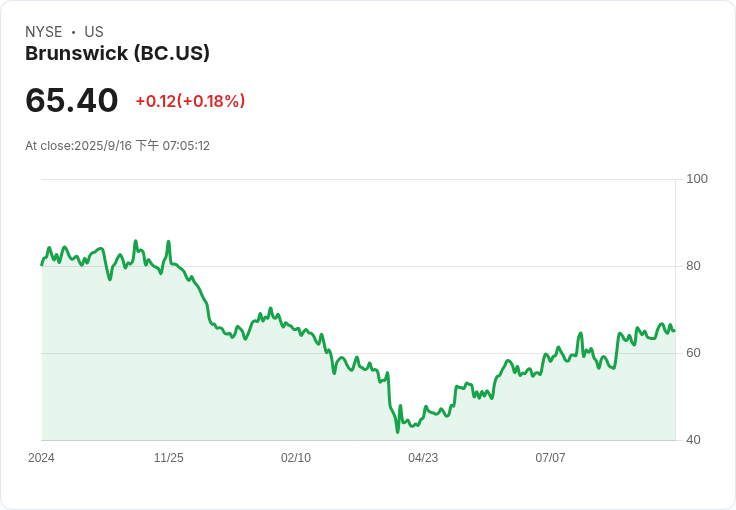Click the lowest point of the price line
The image size is (736, 510).
point(397,432)
